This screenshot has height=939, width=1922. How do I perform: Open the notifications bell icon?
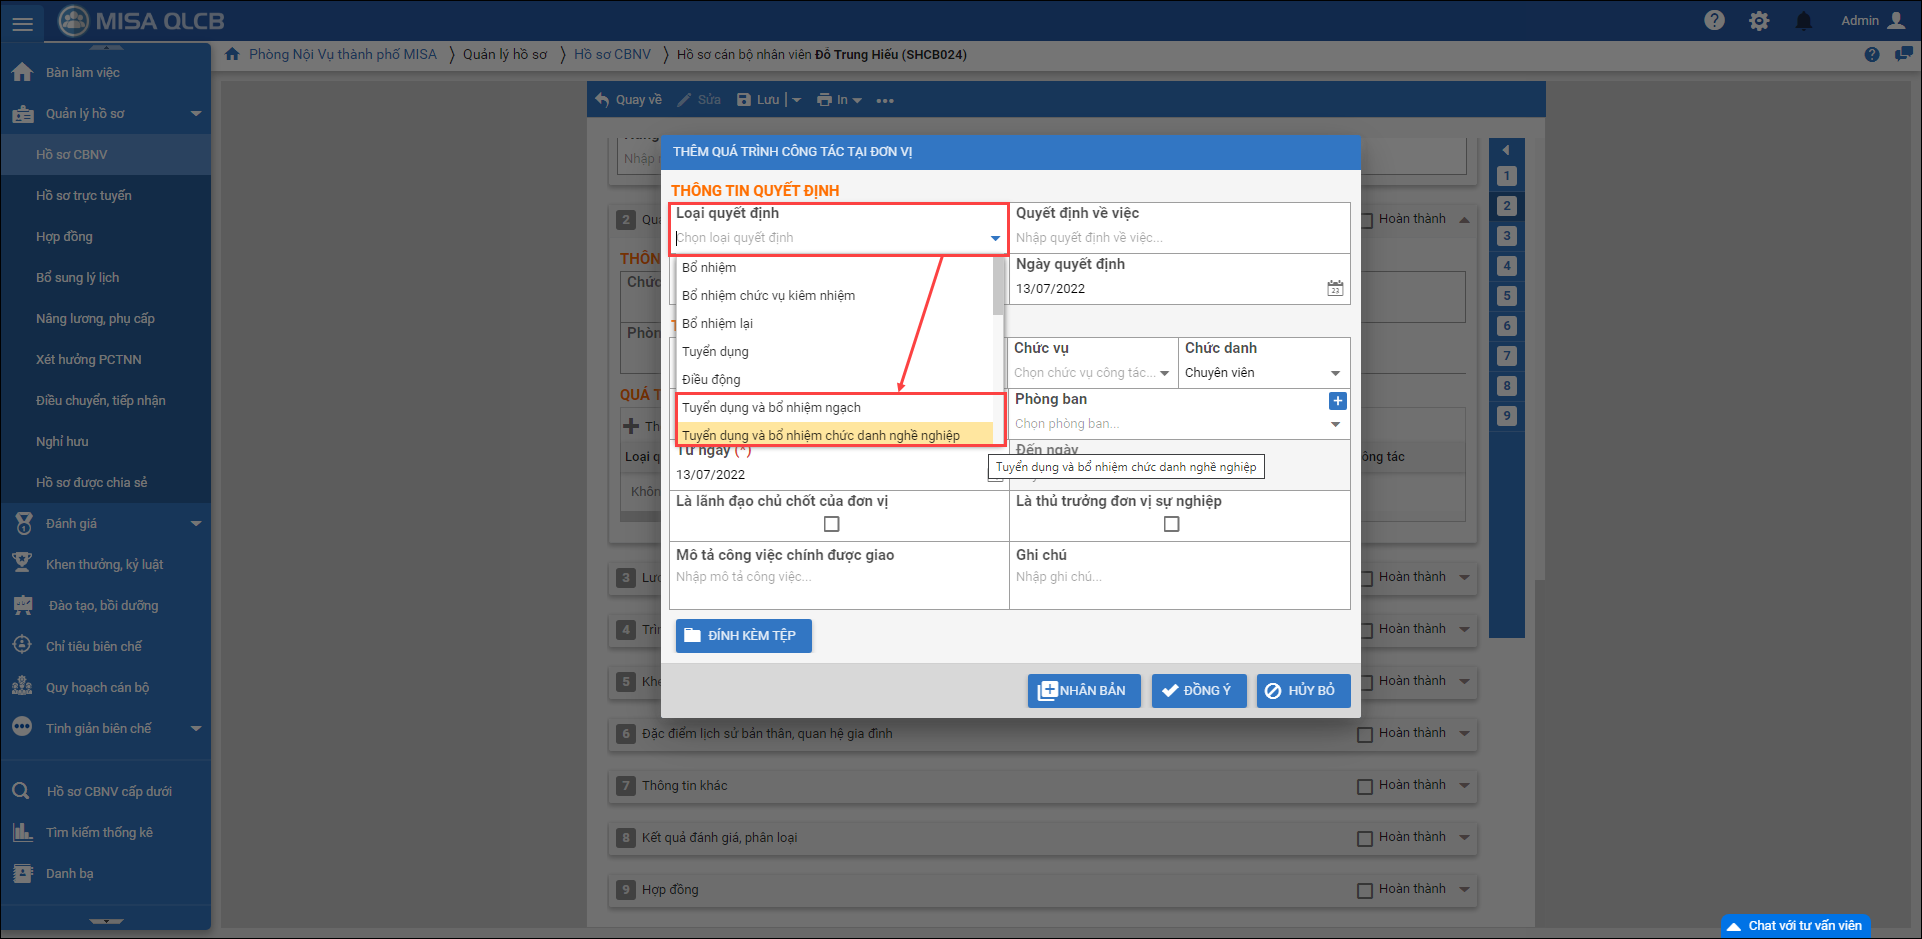[1804, 21]
